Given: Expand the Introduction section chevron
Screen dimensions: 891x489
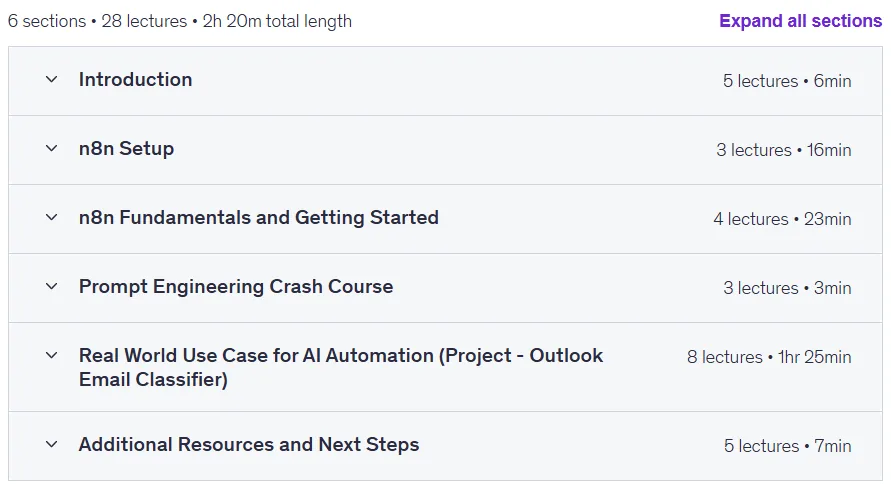Looking at the screenshot, I should (52, 80).
